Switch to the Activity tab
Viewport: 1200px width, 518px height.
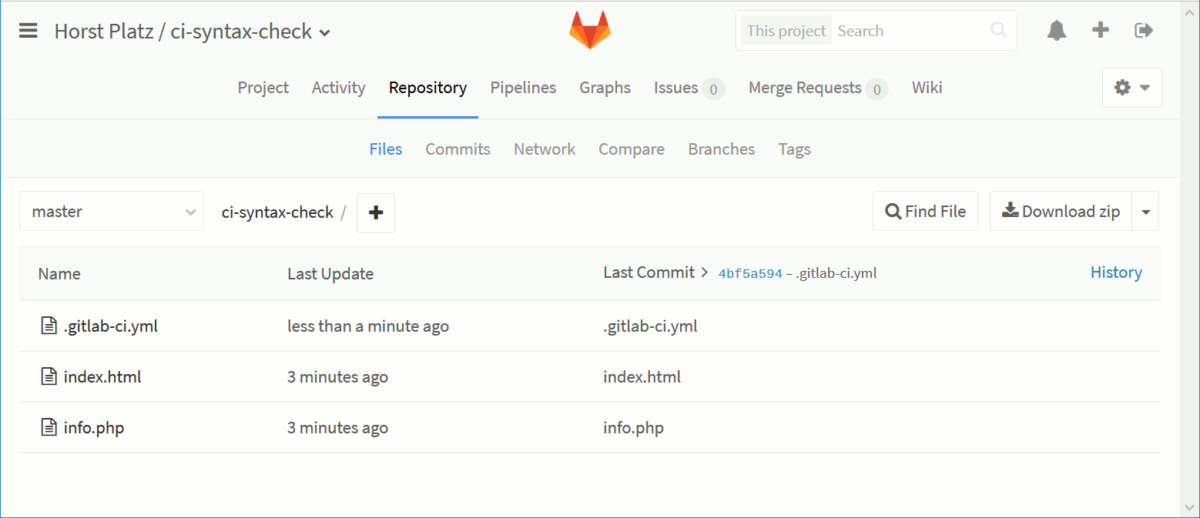coord(338,88)
